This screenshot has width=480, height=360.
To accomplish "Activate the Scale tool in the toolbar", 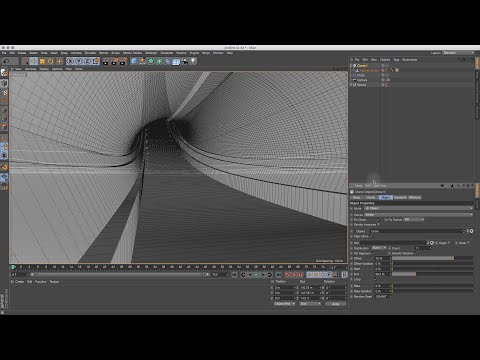I will point(42,61).
